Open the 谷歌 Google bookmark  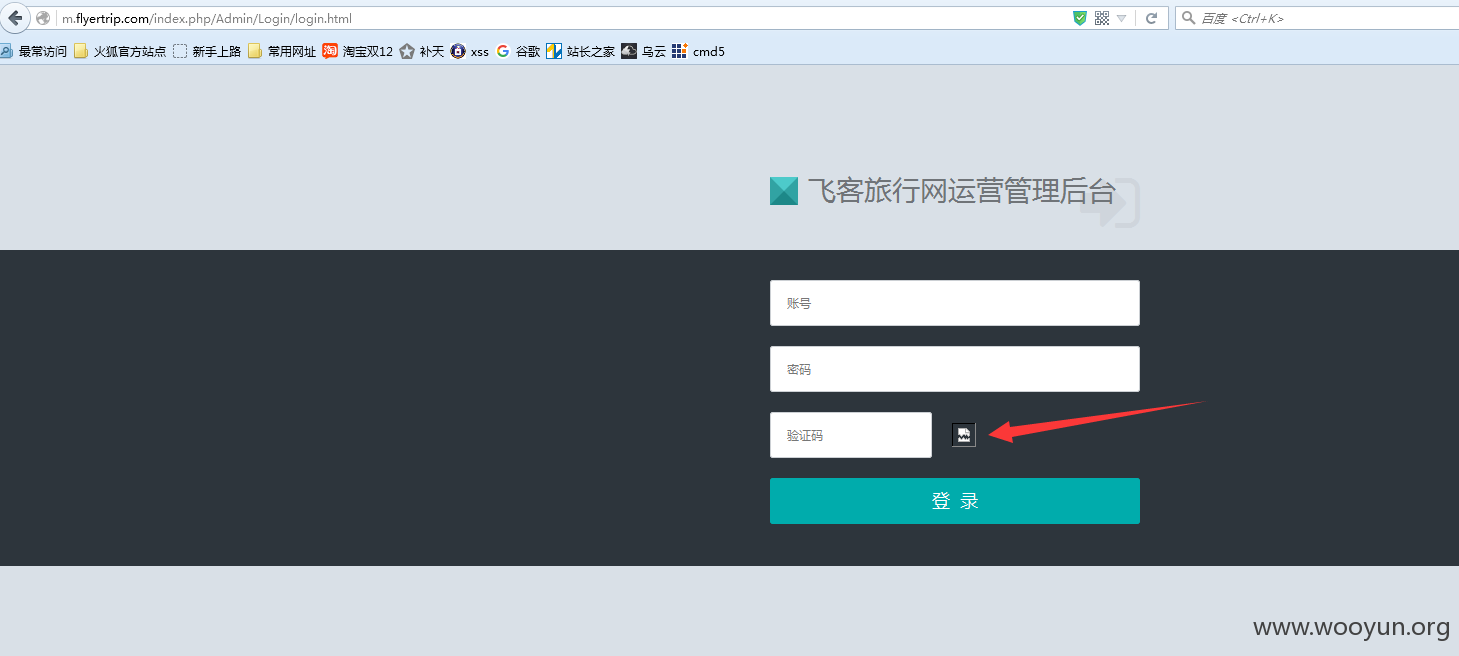[518, 51]
